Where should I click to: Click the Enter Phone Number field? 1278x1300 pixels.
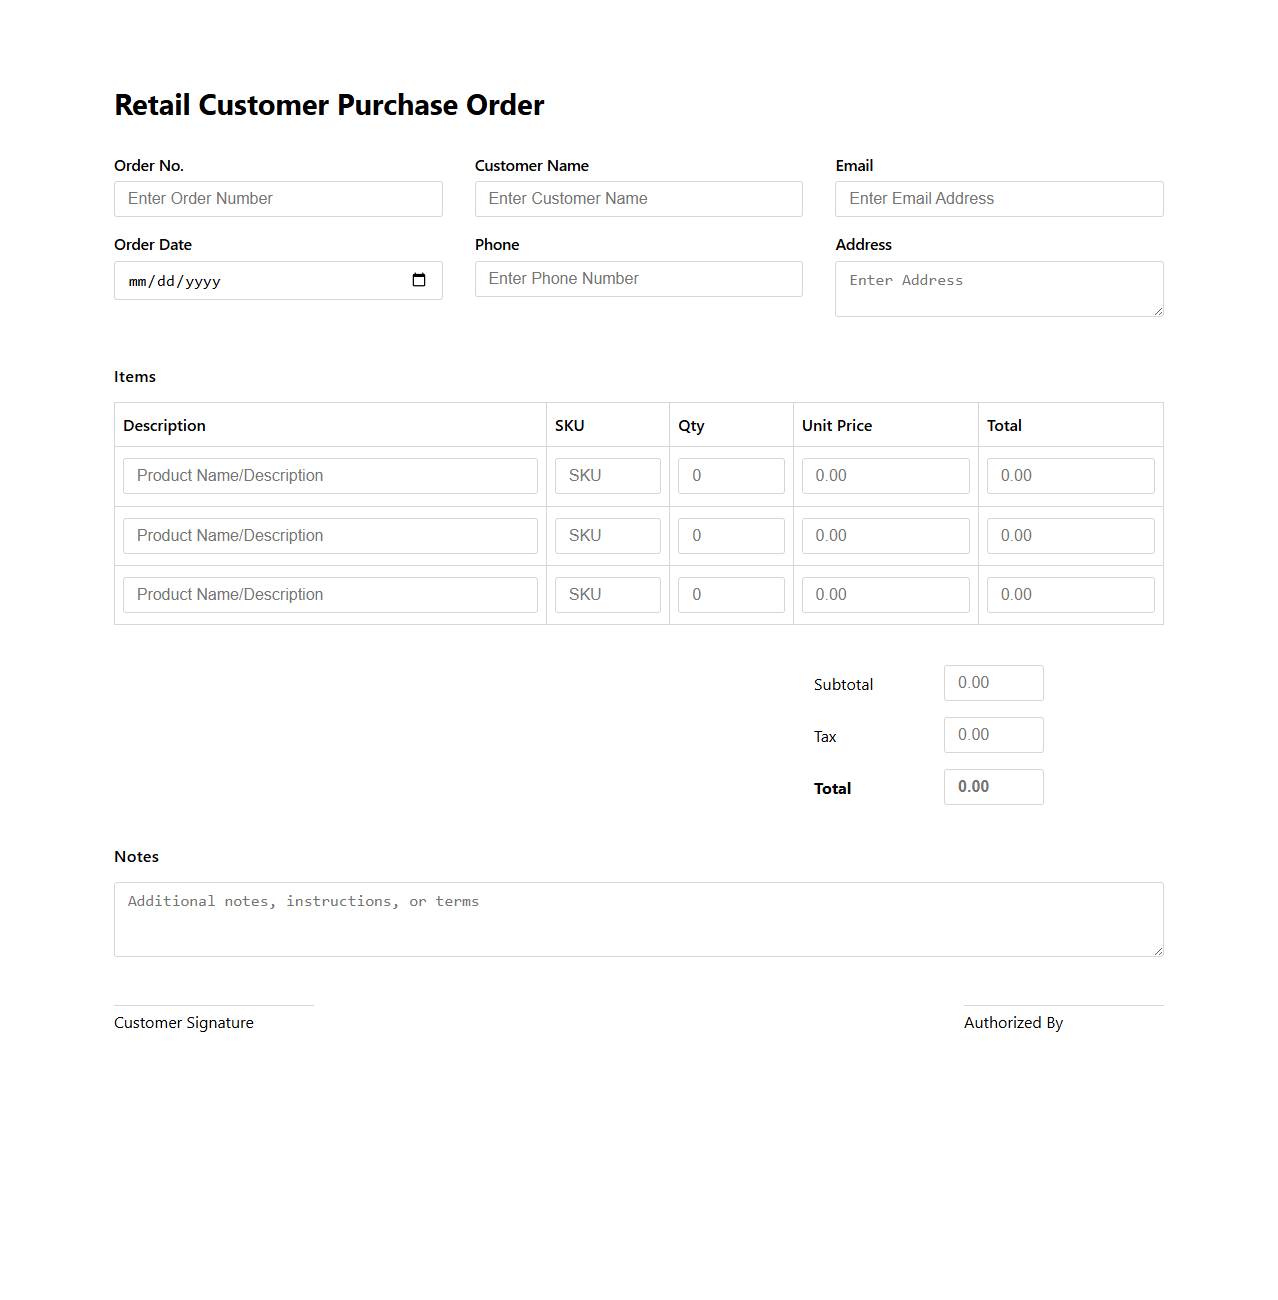coord(637,278)
